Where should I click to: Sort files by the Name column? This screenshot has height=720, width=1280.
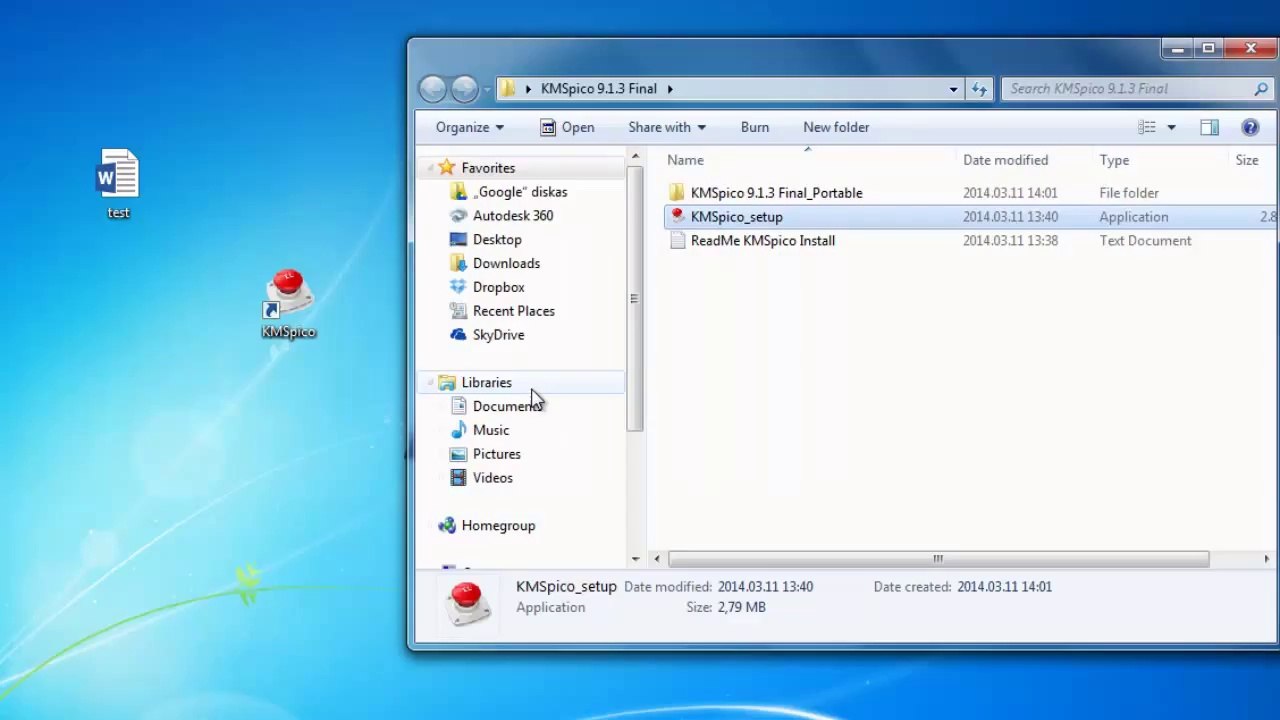point(686,160)
